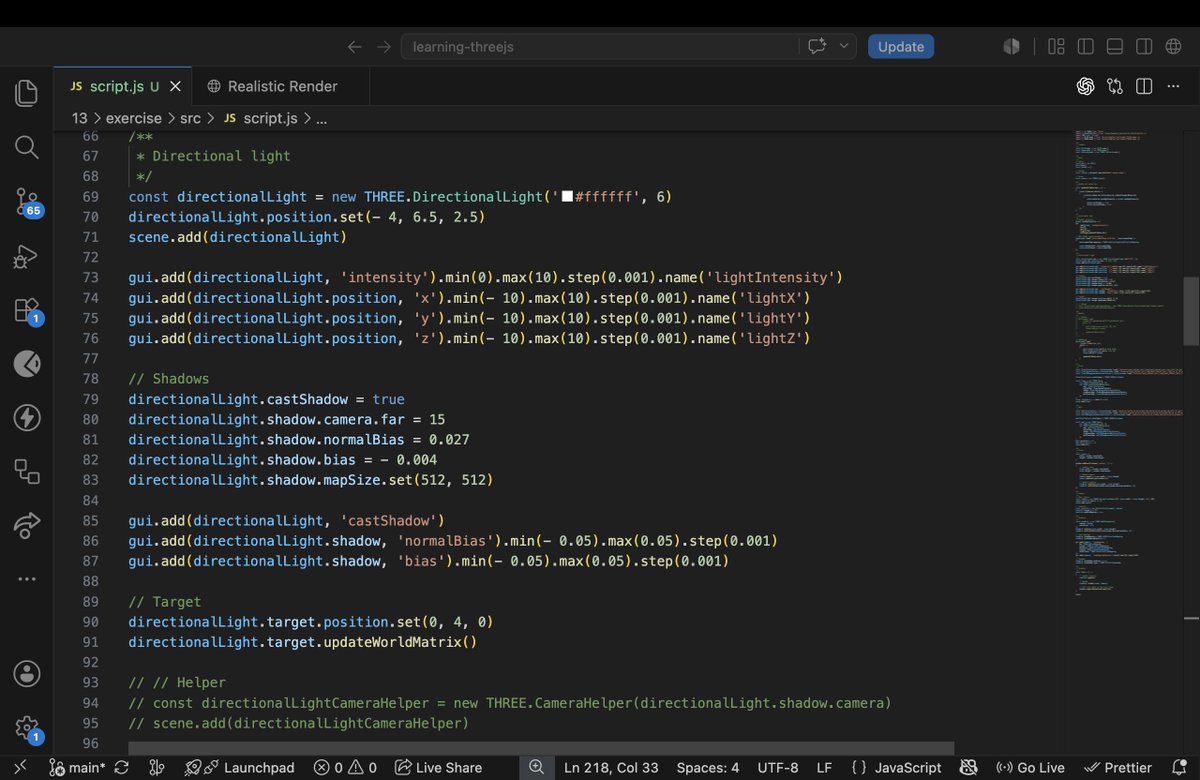Click Go Live in status bar
The width and height of the screenshot is (1200, 780).
coord(1030,768)
